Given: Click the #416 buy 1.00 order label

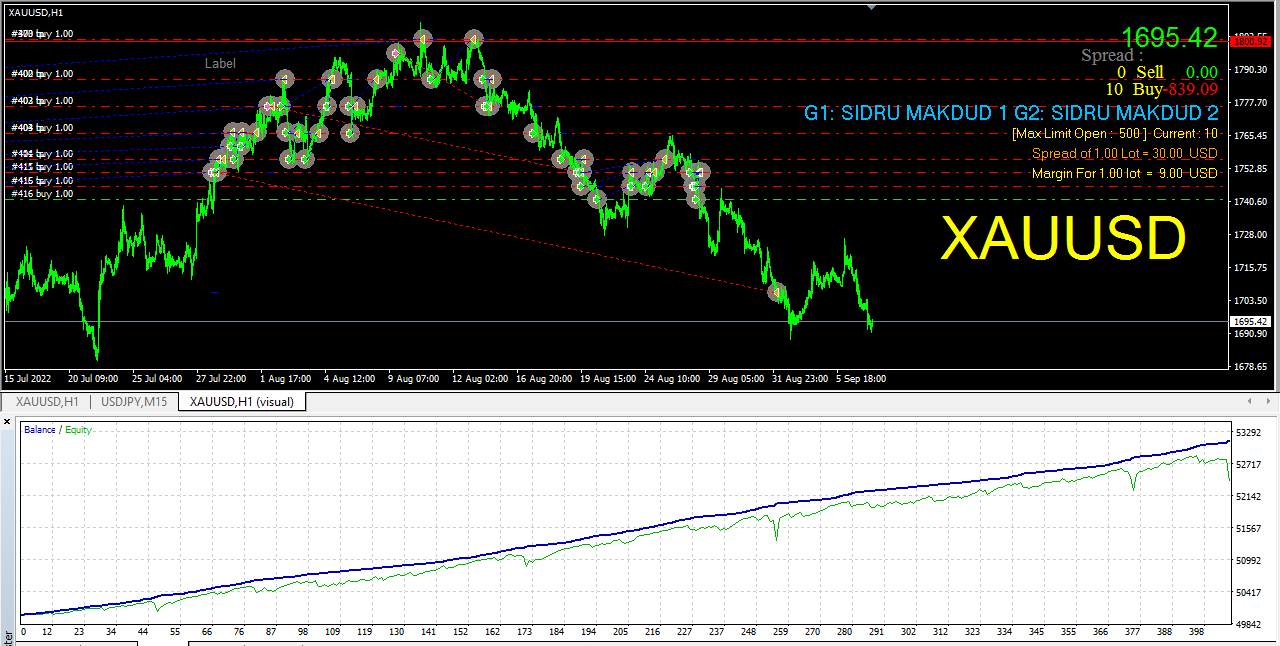Looking at the screenshot, I should pyautogui.click(x=42, y=194).
